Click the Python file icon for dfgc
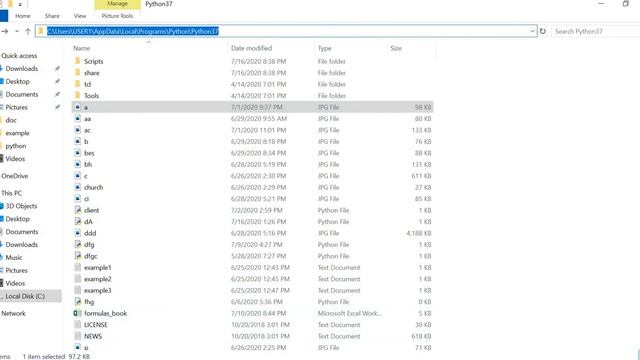 click(78, 256)
